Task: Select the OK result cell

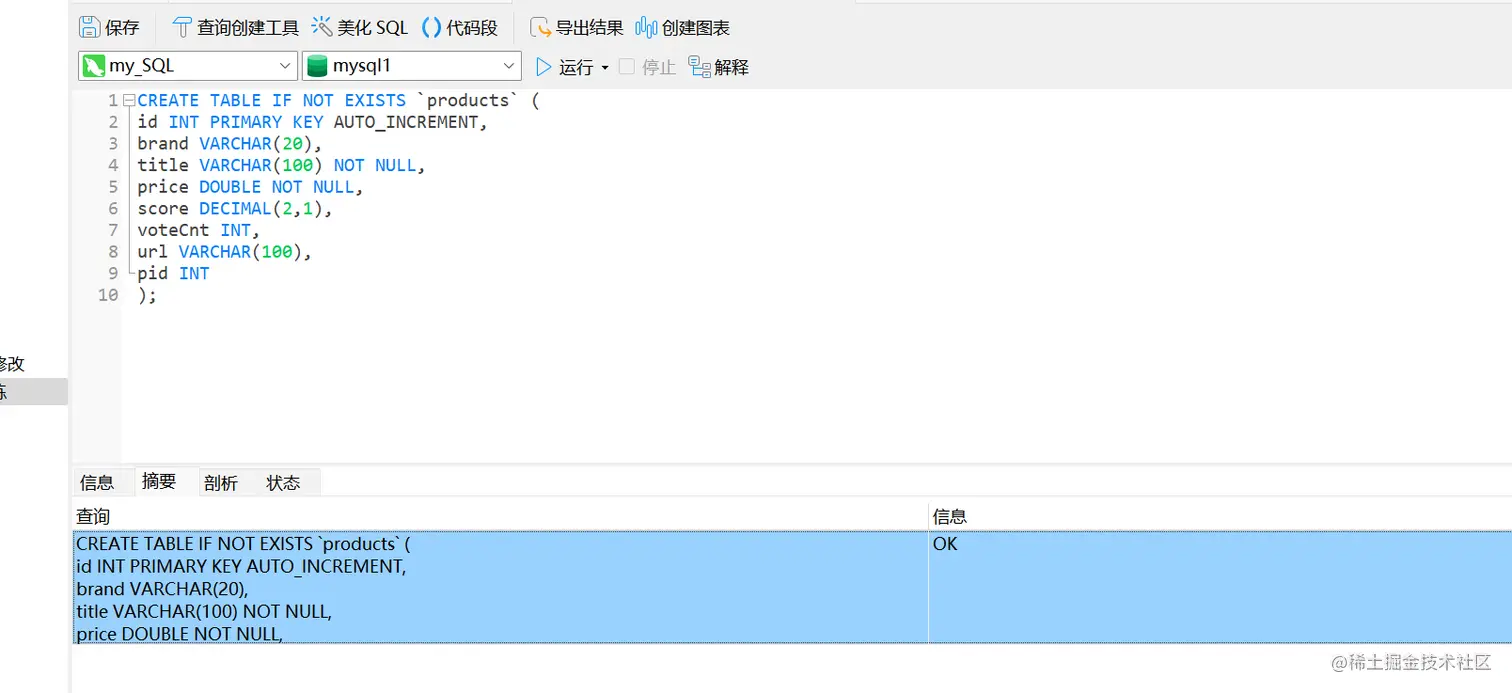Action: tap(1220, 588)
